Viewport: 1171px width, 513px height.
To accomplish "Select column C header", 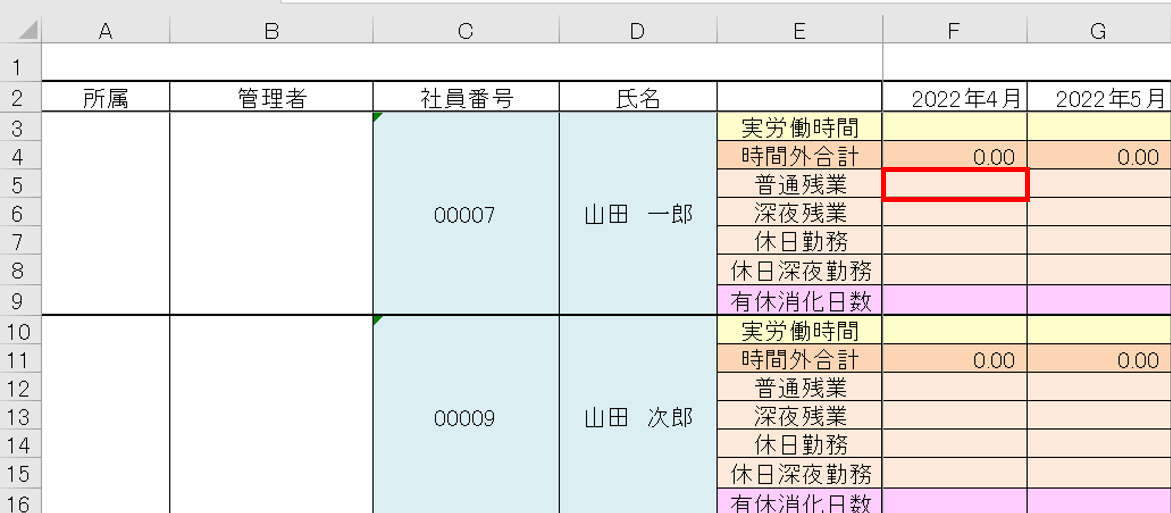I will tap(466, 31).
